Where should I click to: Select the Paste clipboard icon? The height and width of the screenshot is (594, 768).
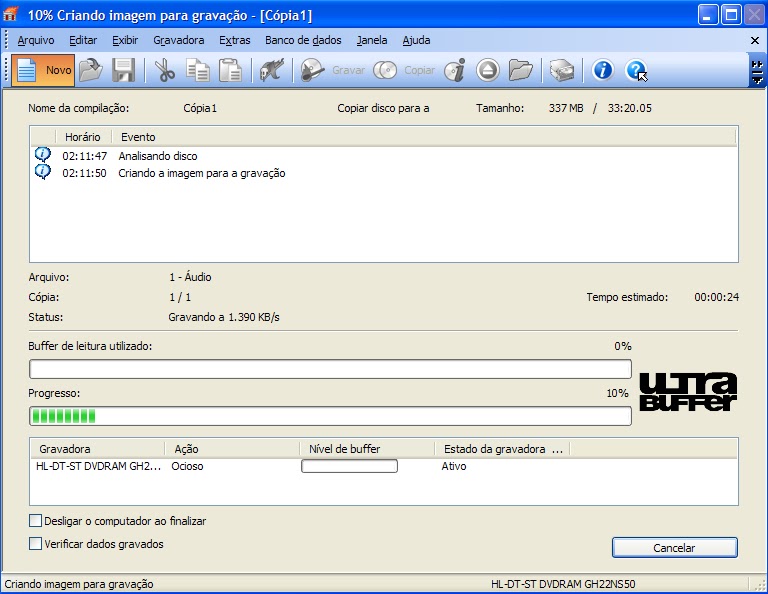pyautogui.click(x=230, y=71)
